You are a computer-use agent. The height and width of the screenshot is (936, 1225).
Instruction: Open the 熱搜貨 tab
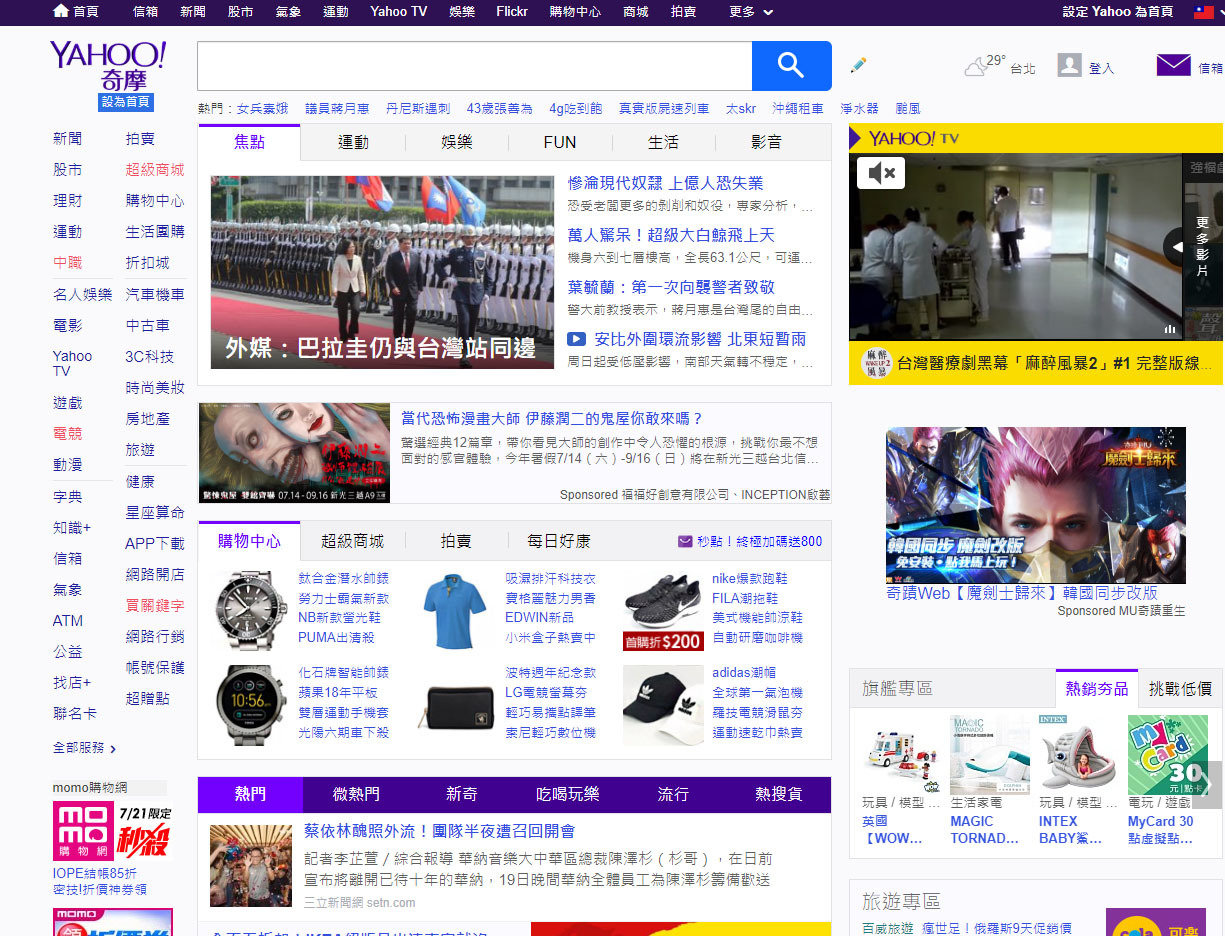[779, 794]
